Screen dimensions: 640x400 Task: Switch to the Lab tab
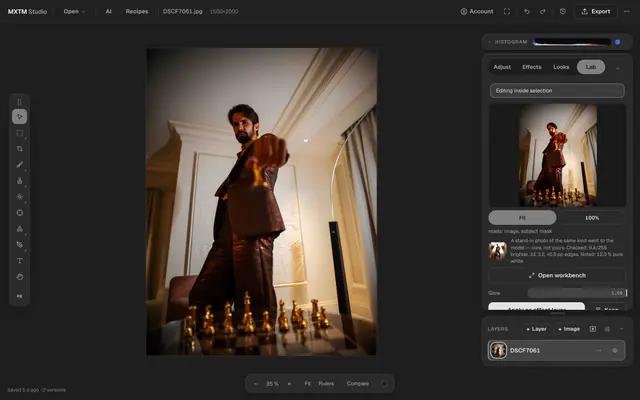tap(591, 67)
